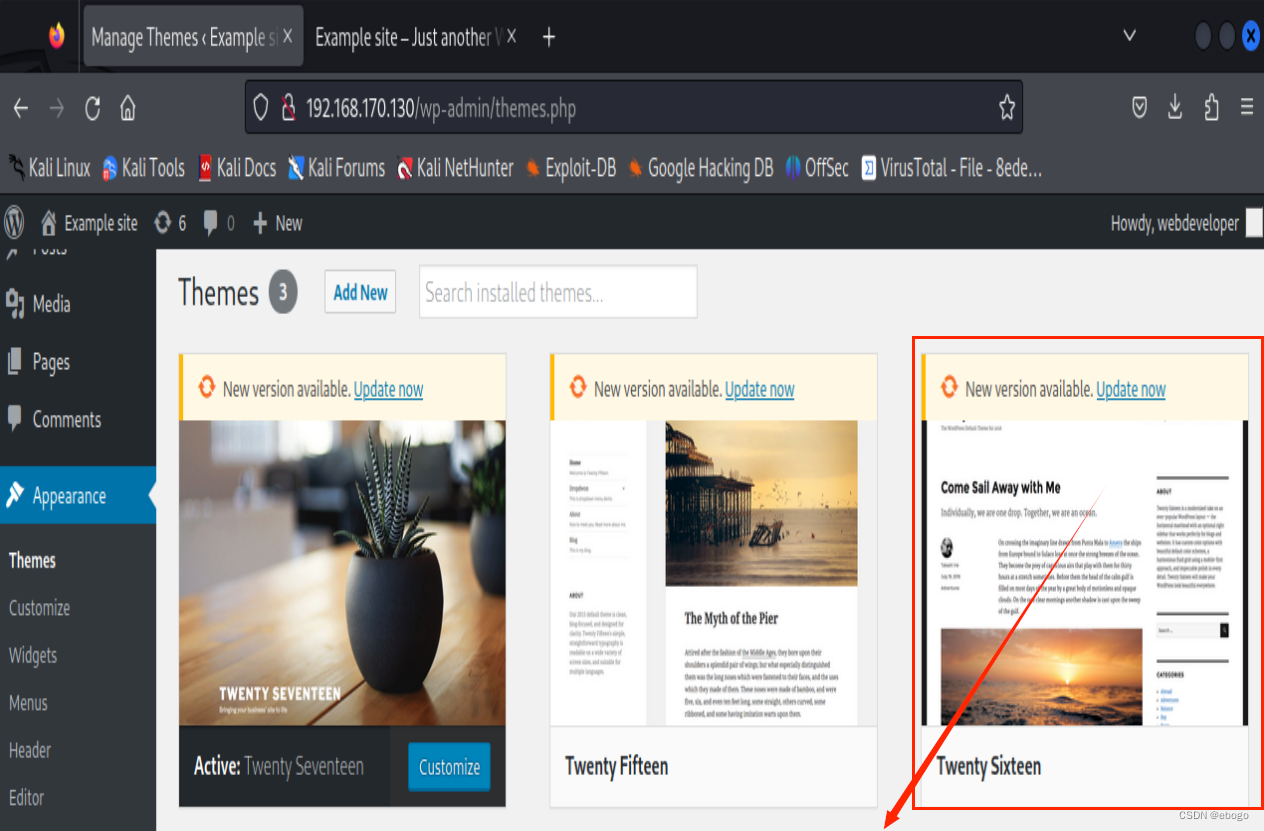
Task: Click the URL address bar
Action: click(634, 108)
